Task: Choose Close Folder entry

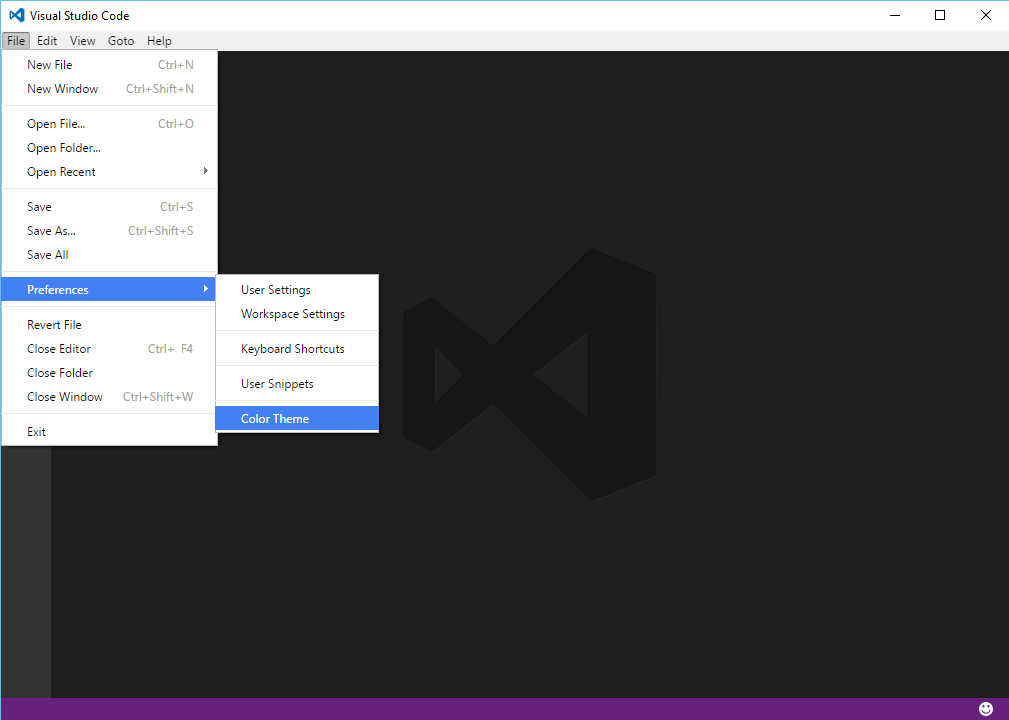Action: (x=109, y=373)
